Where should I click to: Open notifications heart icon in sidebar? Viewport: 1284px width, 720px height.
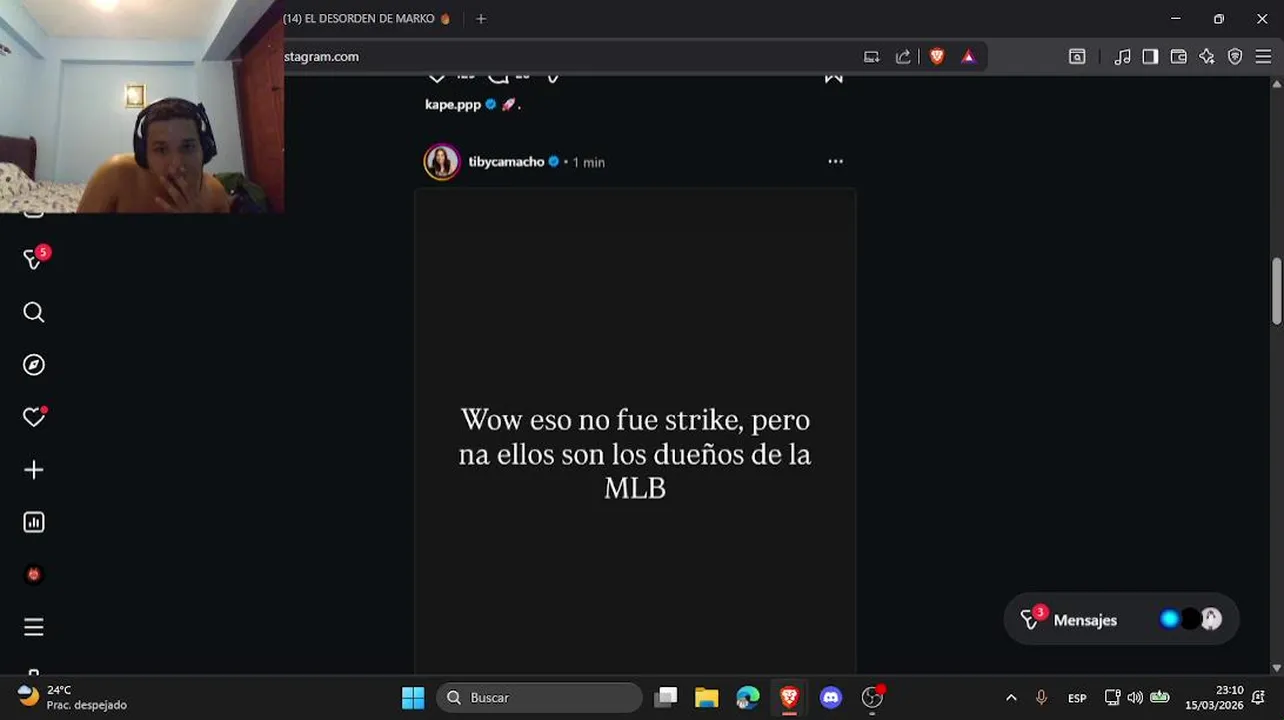[x=34, y=417]
